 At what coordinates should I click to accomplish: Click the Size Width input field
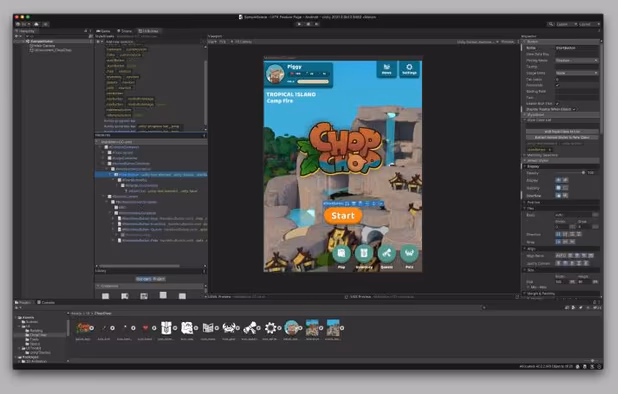coord(562,282)
